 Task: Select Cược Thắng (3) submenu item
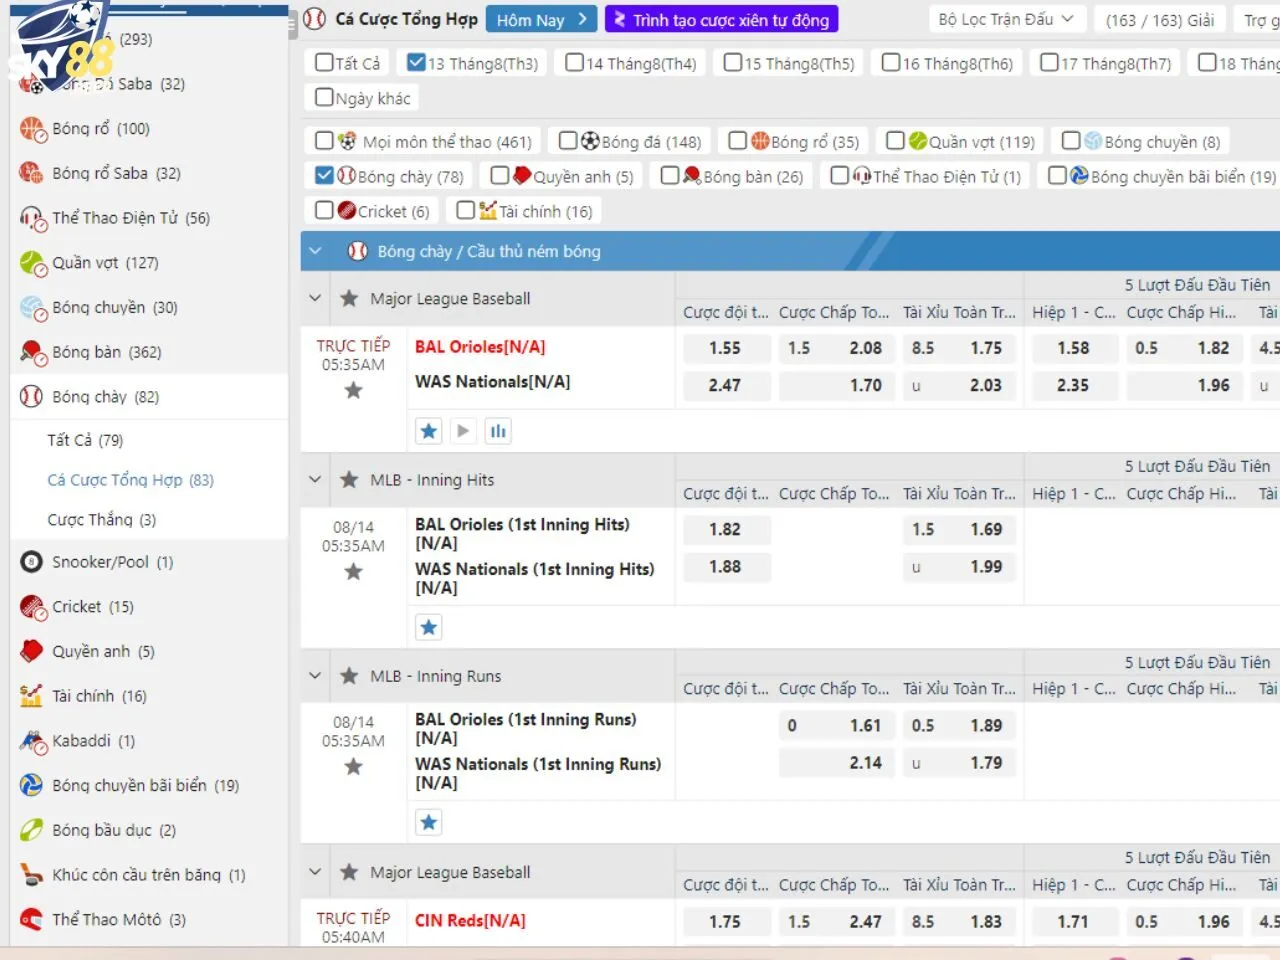coord(102,520)
